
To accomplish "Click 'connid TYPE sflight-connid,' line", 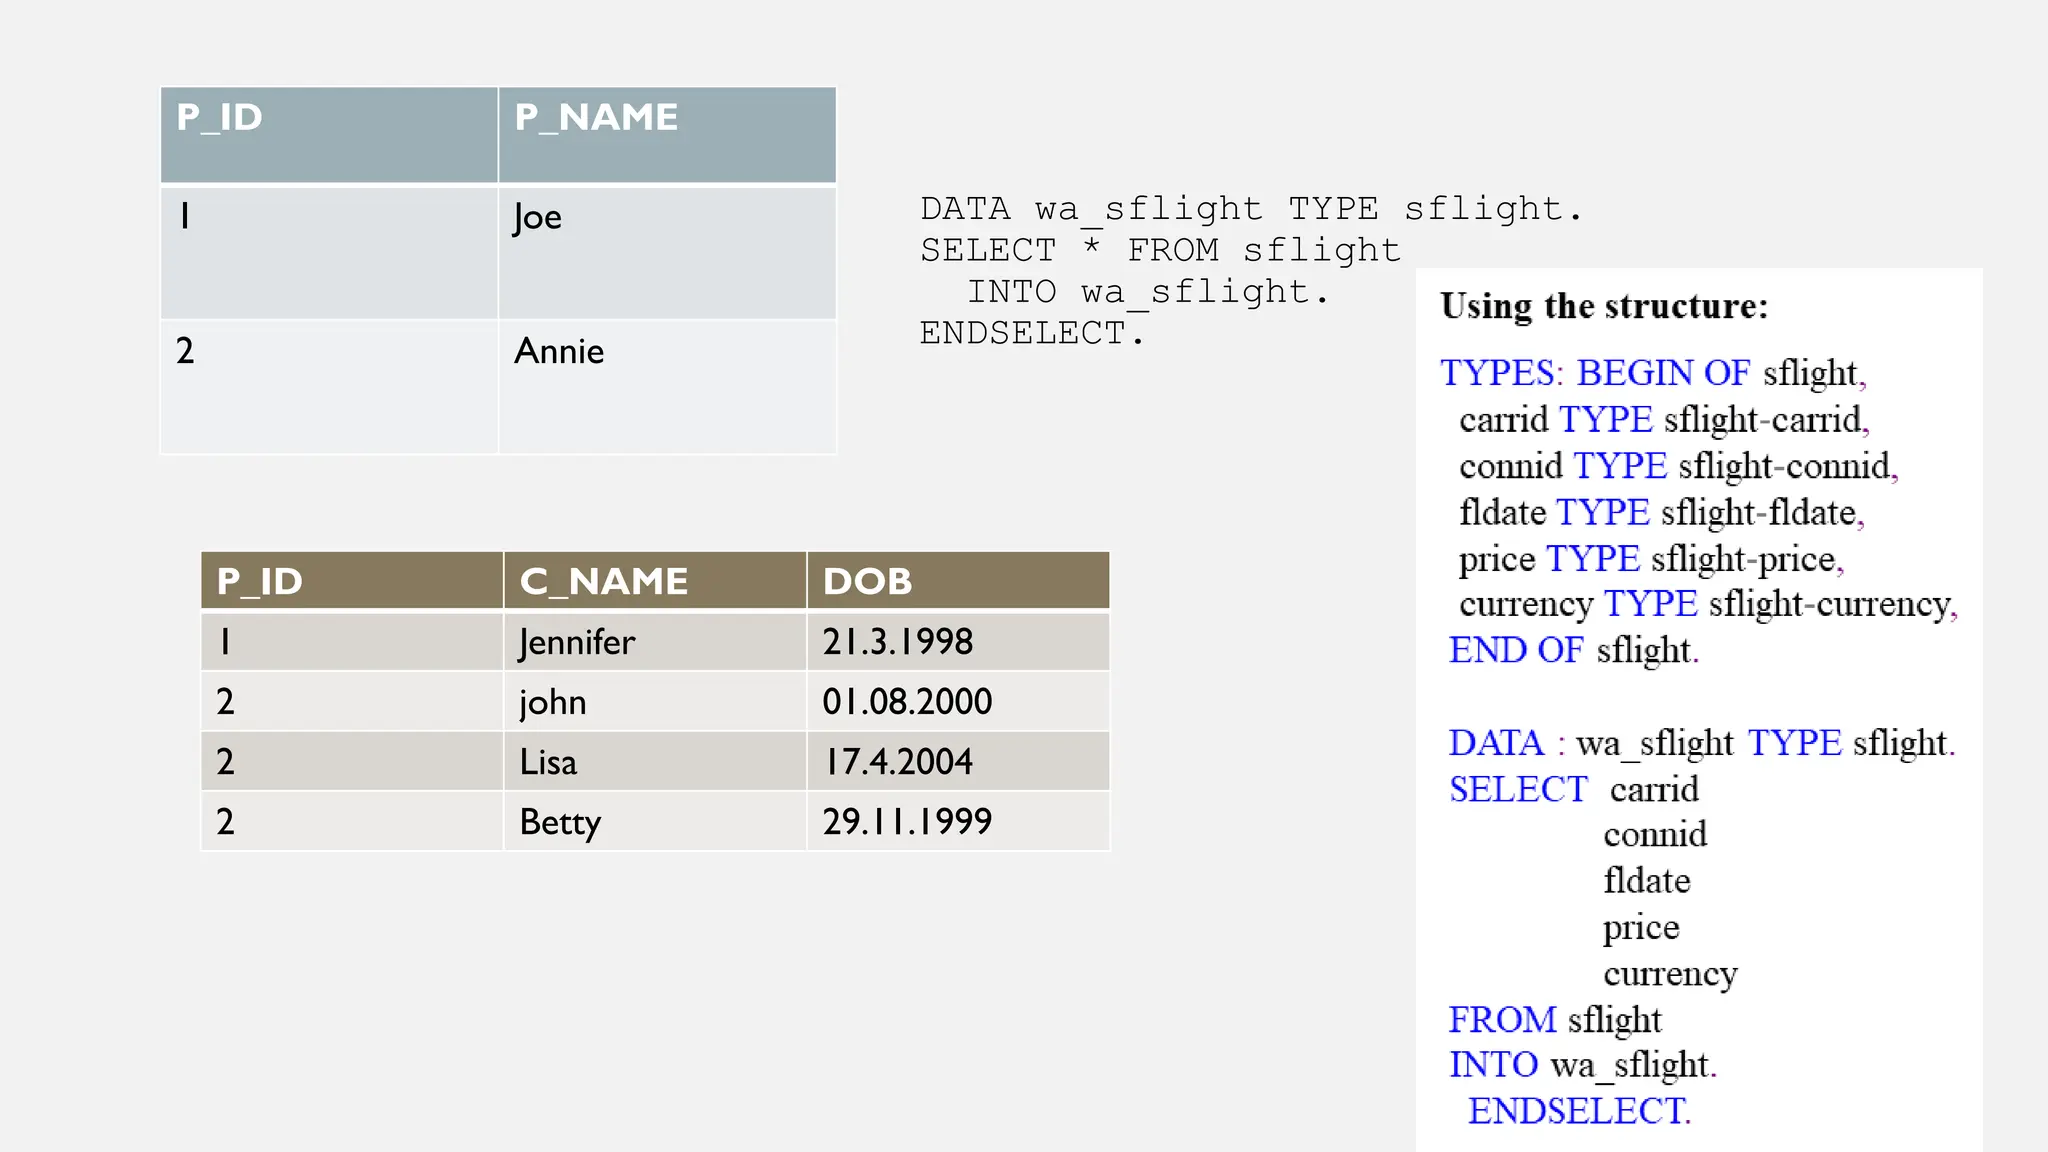I will (1678, 466).
